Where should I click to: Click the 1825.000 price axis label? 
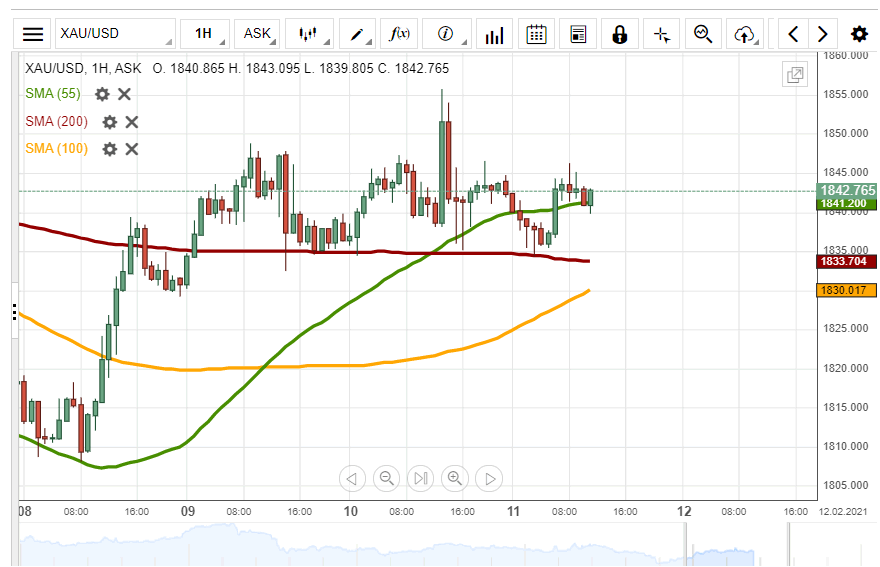pyautogui.click(x=846, y=328)
